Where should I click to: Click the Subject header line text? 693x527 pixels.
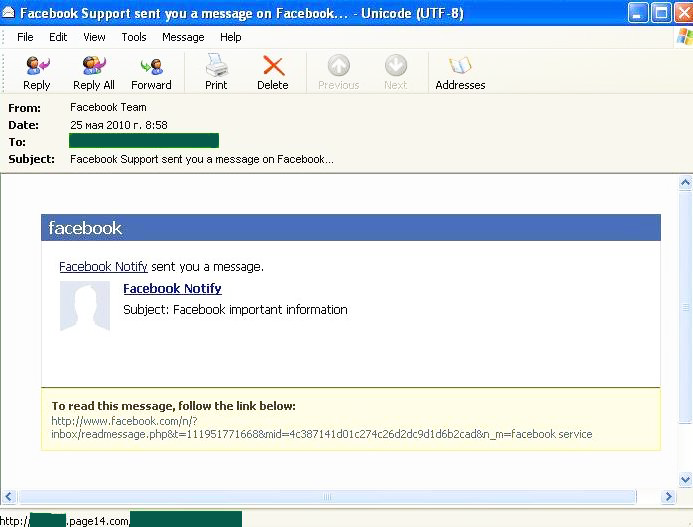click(x=202, y=159)
